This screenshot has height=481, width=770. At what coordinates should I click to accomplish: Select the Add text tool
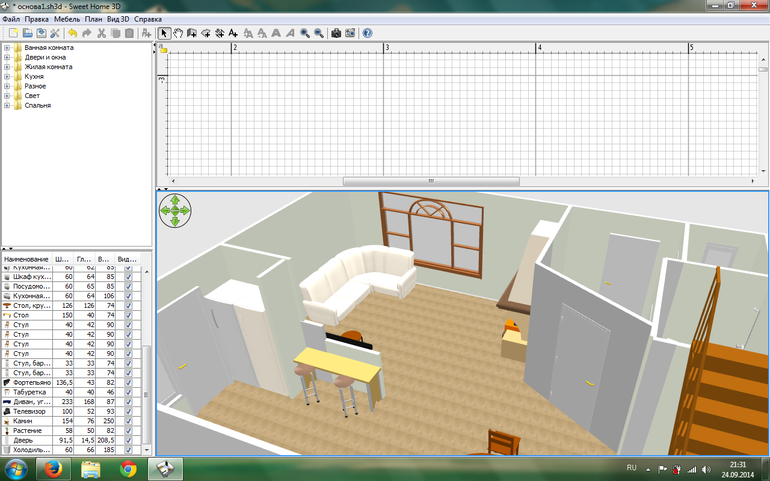(x=233, y=33)
